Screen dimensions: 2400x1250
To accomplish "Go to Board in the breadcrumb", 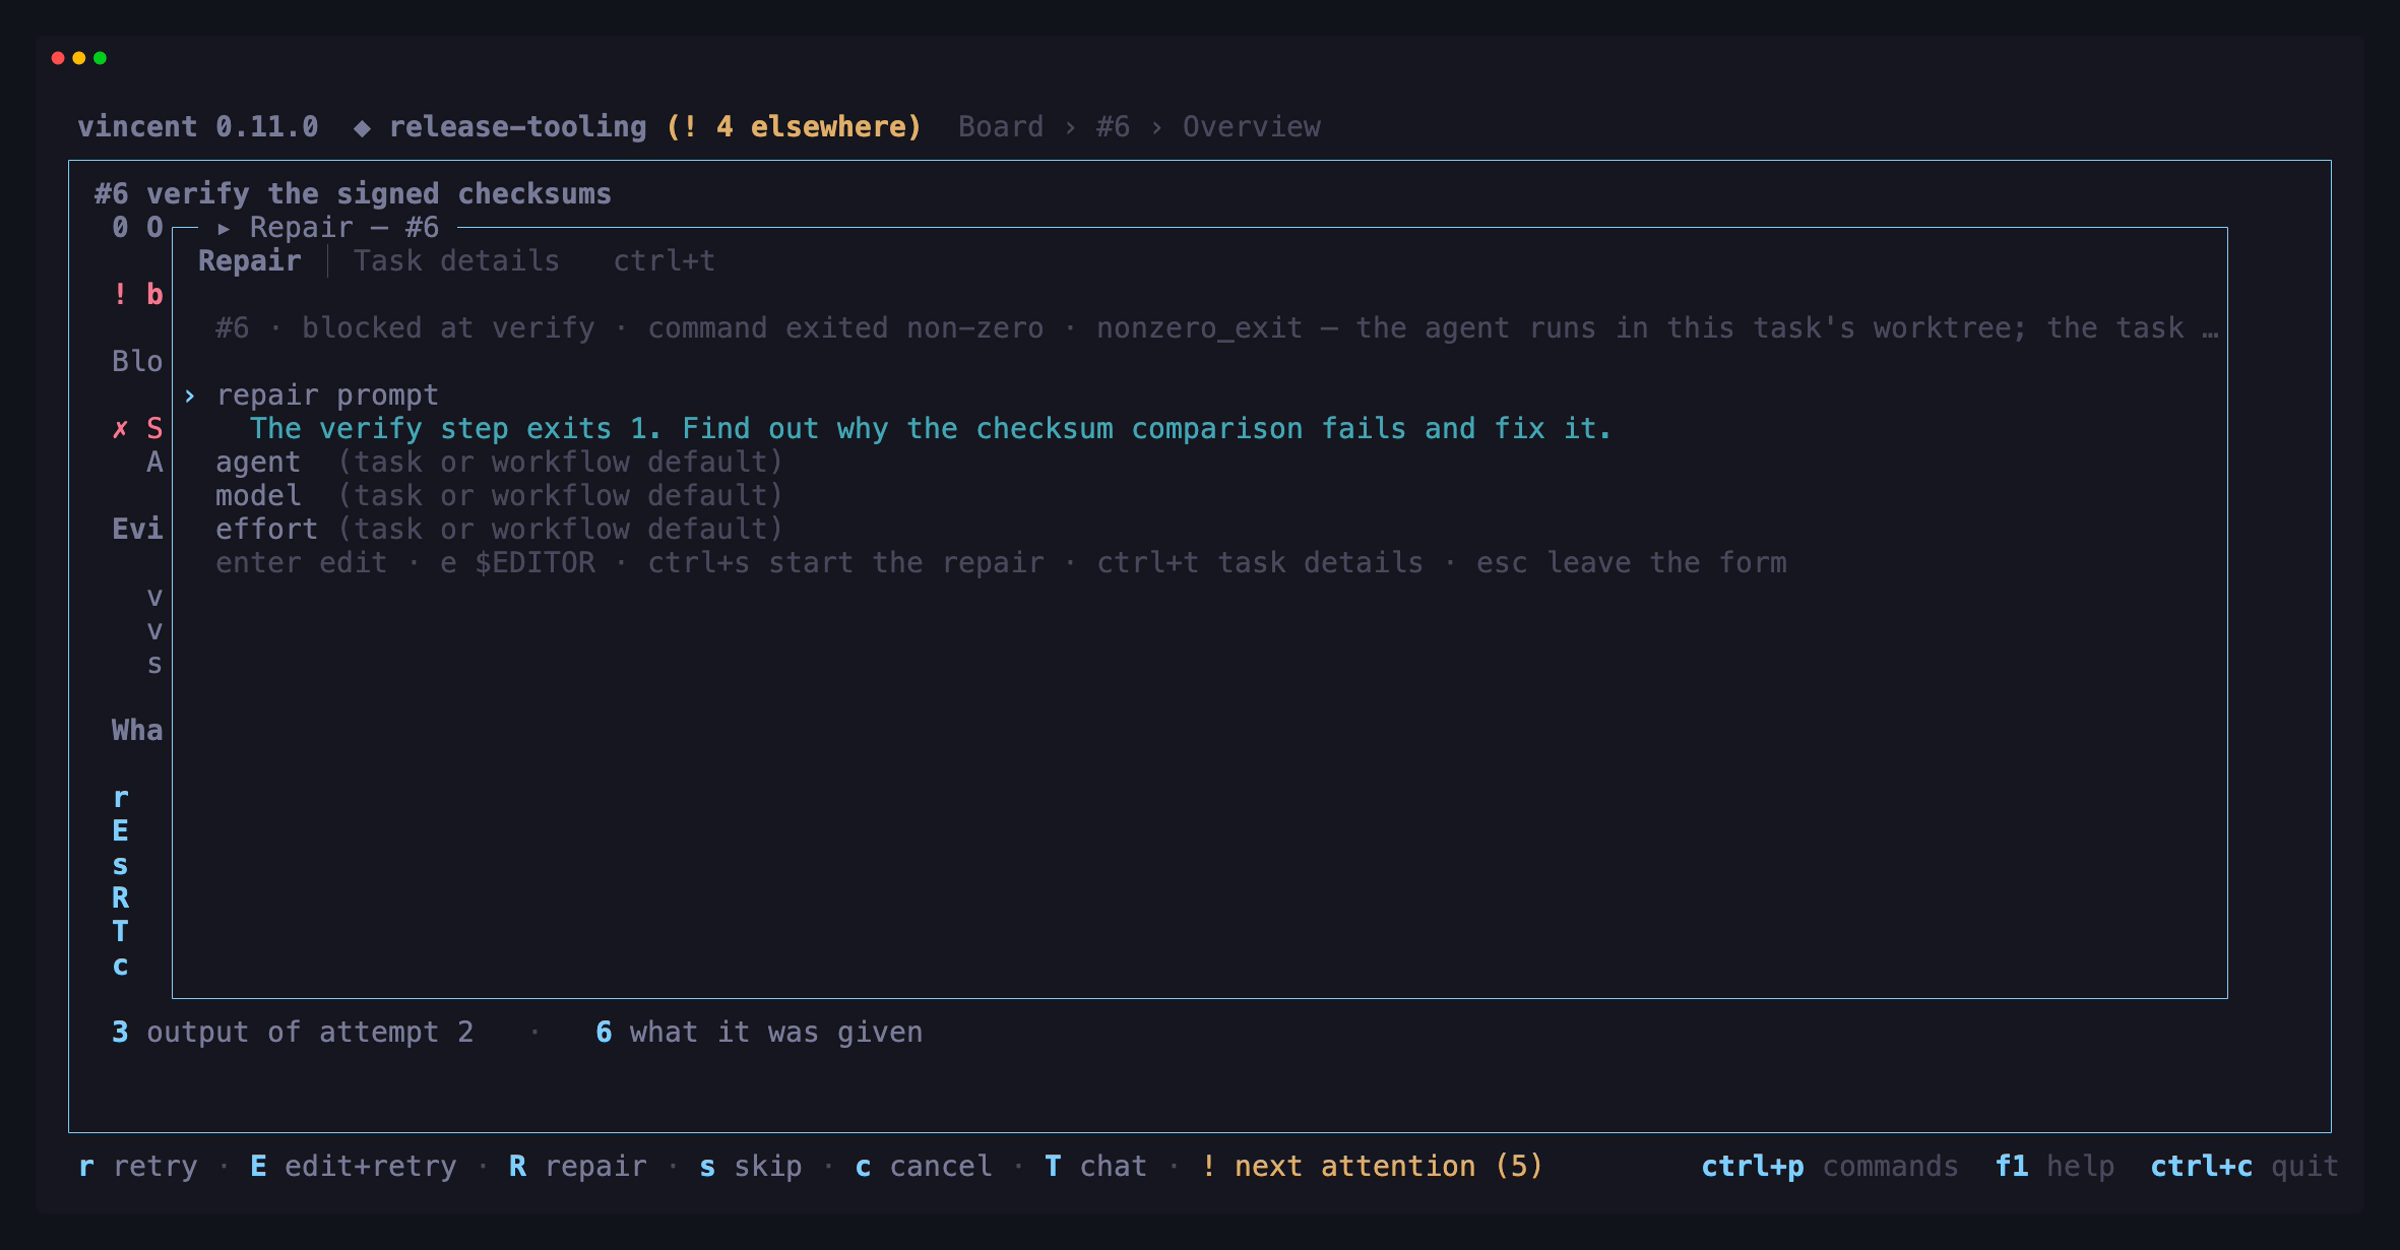I will 1000,127.
